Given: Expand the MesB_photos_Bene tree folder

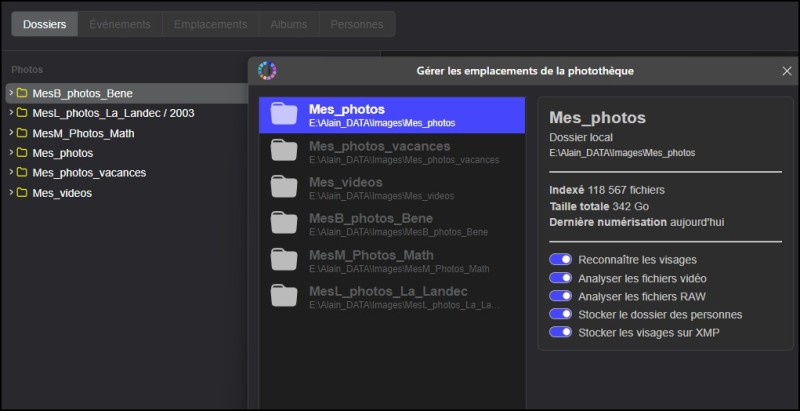Looking at the screenshot, I should point(11,93).
